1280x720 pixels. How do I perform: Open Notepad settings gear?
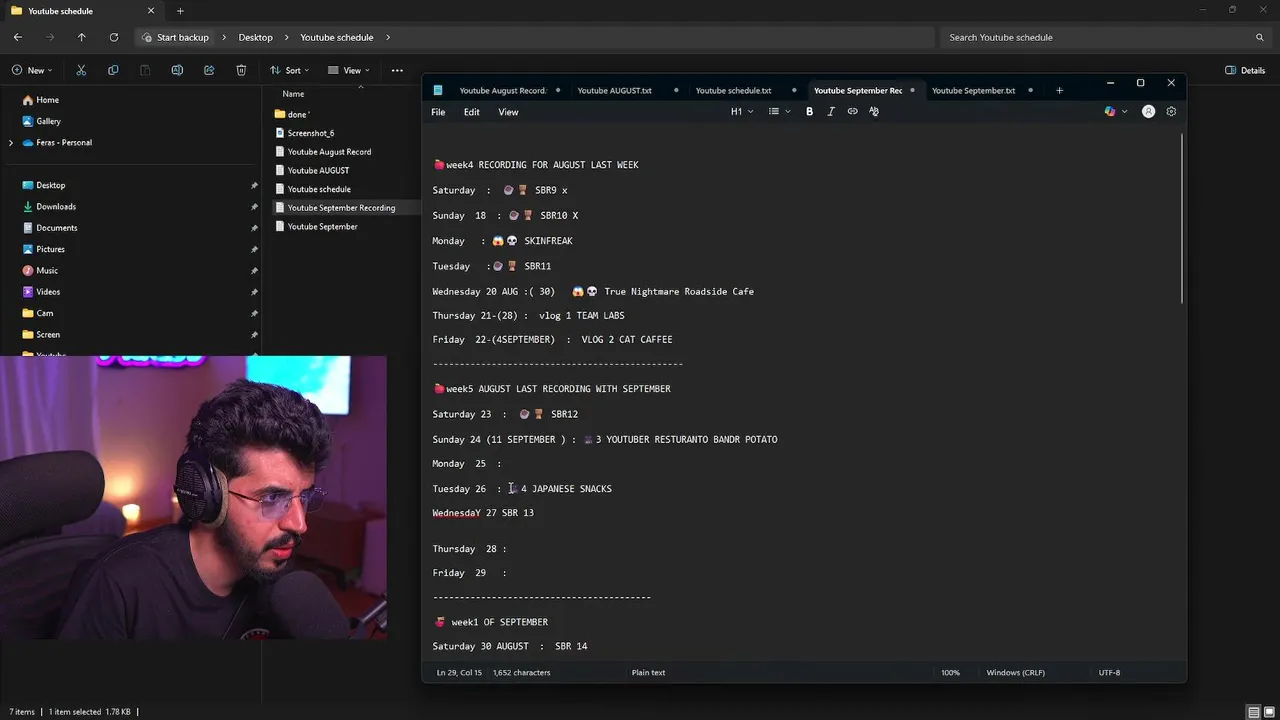(x=1171, y=112)
